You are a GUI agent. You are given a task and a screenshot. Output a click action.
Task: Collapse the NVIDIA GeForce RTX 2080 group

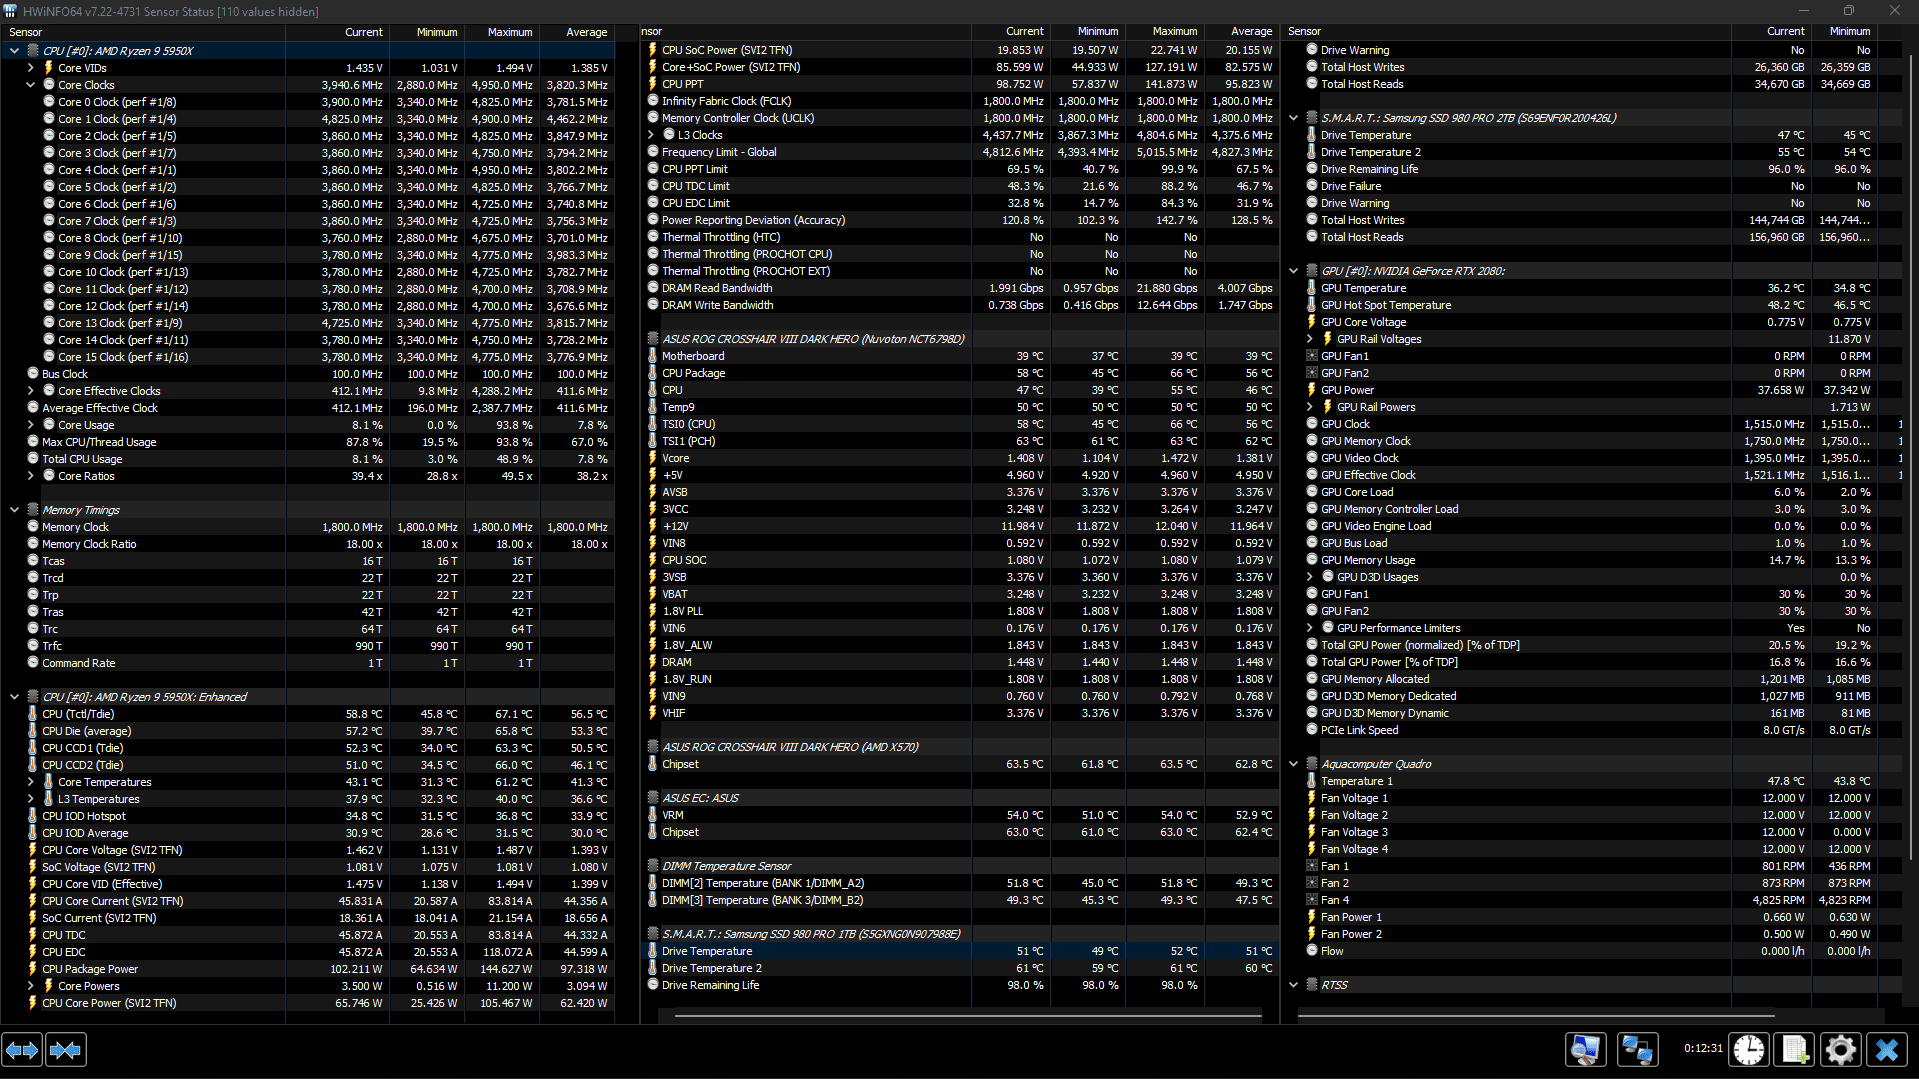pyautogui.click(x=1293, y=271)
